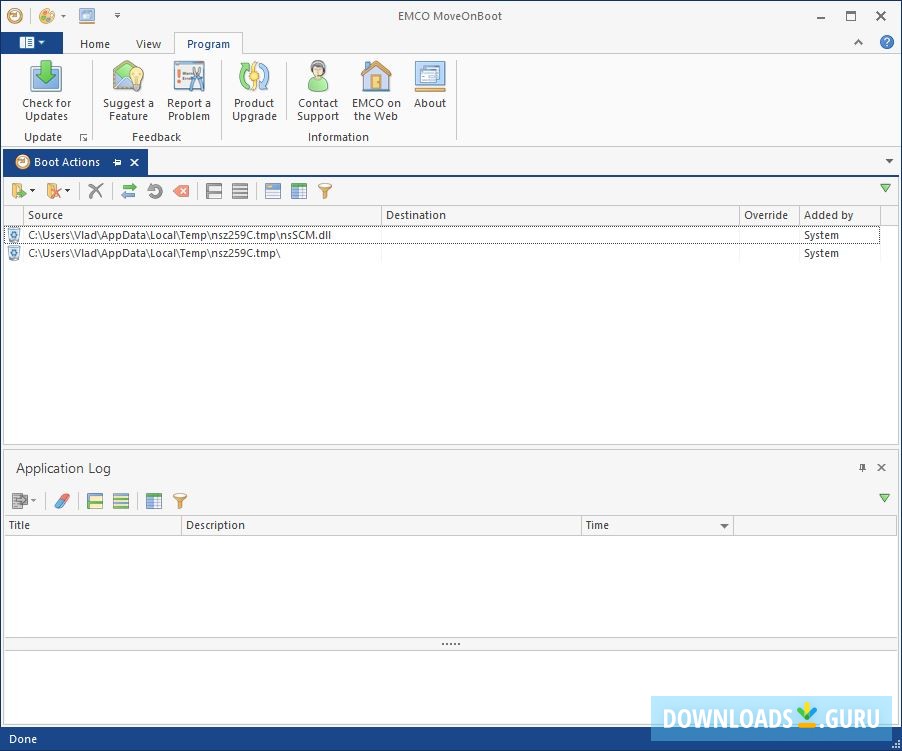Click the two-row gray rows icon in Boot Actions toolbar
Image resolution: width=902 pixels, height=751 pixels.
(x=214, y=191)
